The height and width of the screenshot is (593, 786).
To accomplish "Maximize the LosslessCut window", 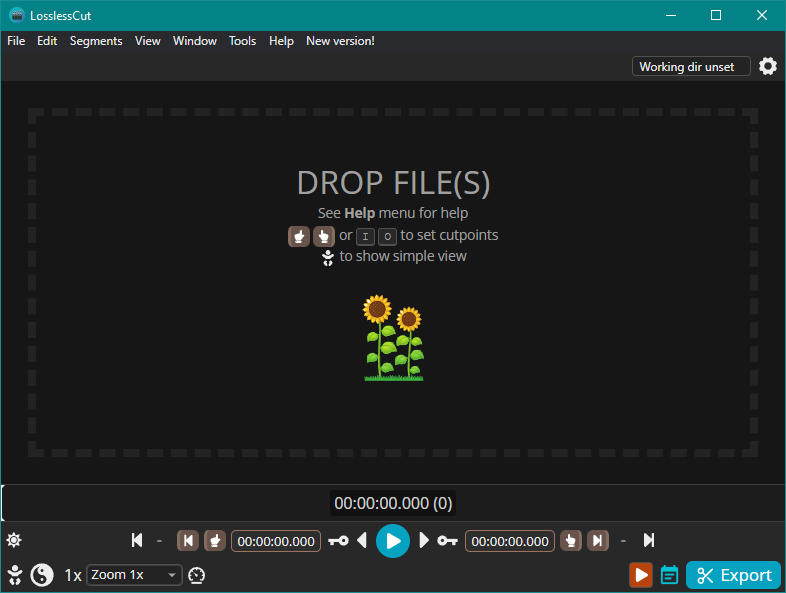I will pyautogui.click(x=716, y=15).
